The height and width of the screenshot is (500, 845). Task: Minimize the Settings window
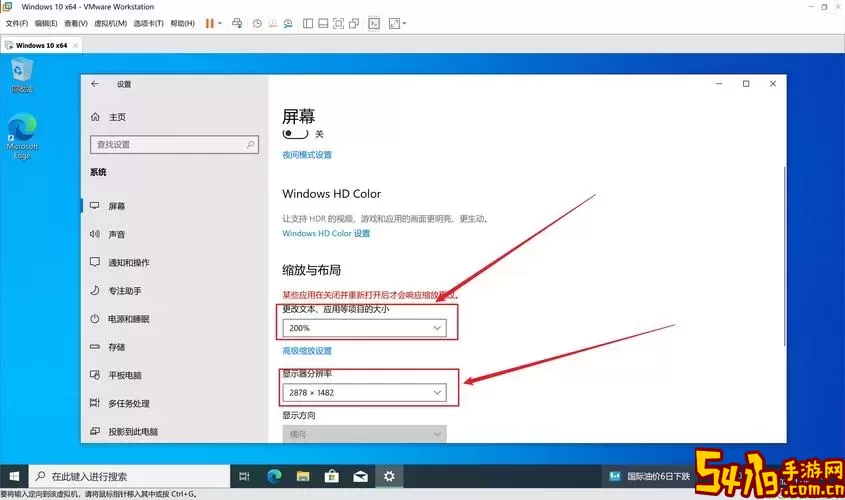click(x=719, y=84)
